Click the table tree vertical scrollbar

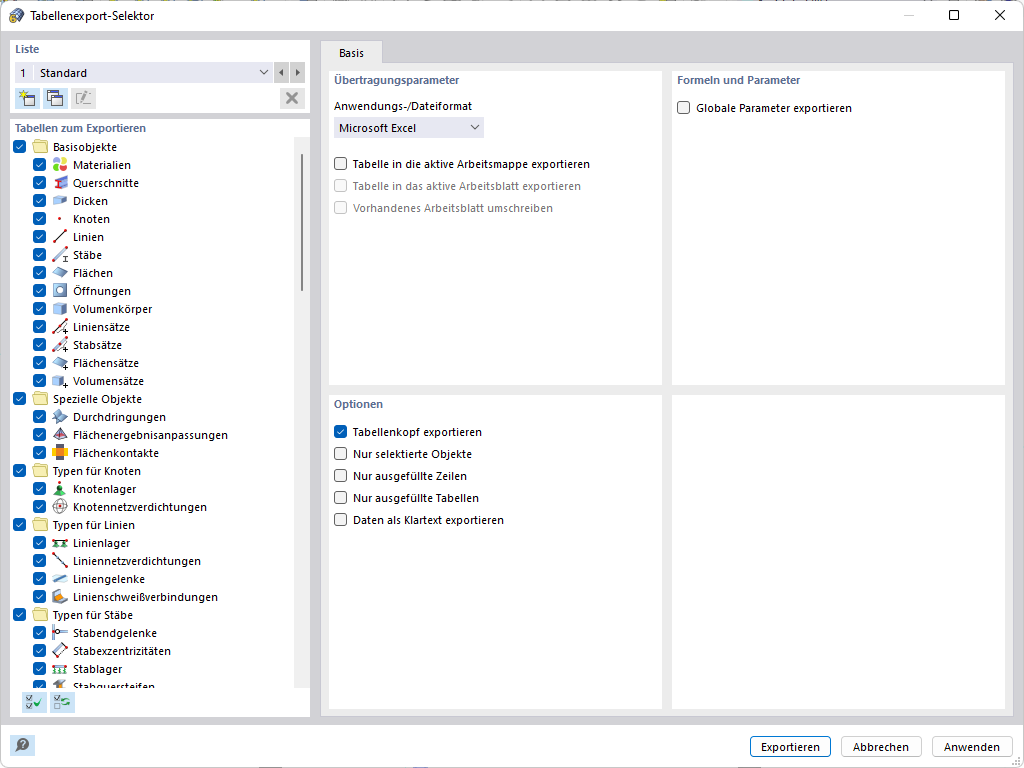[x=301, y=220]
